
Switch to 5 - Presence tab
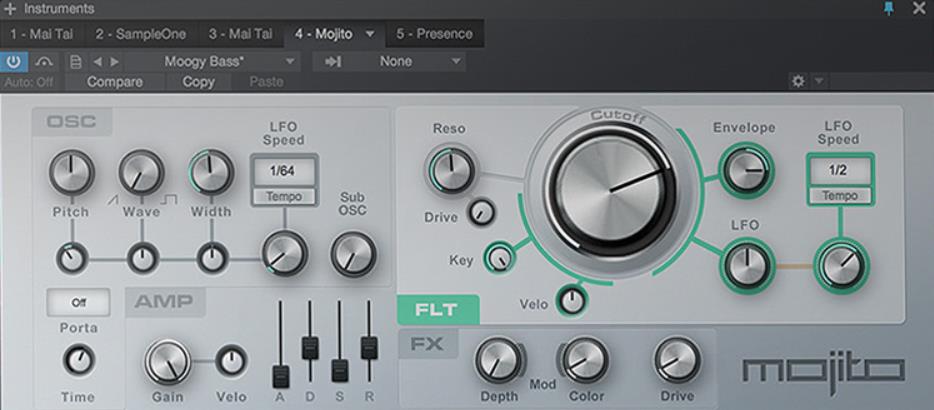434,34
